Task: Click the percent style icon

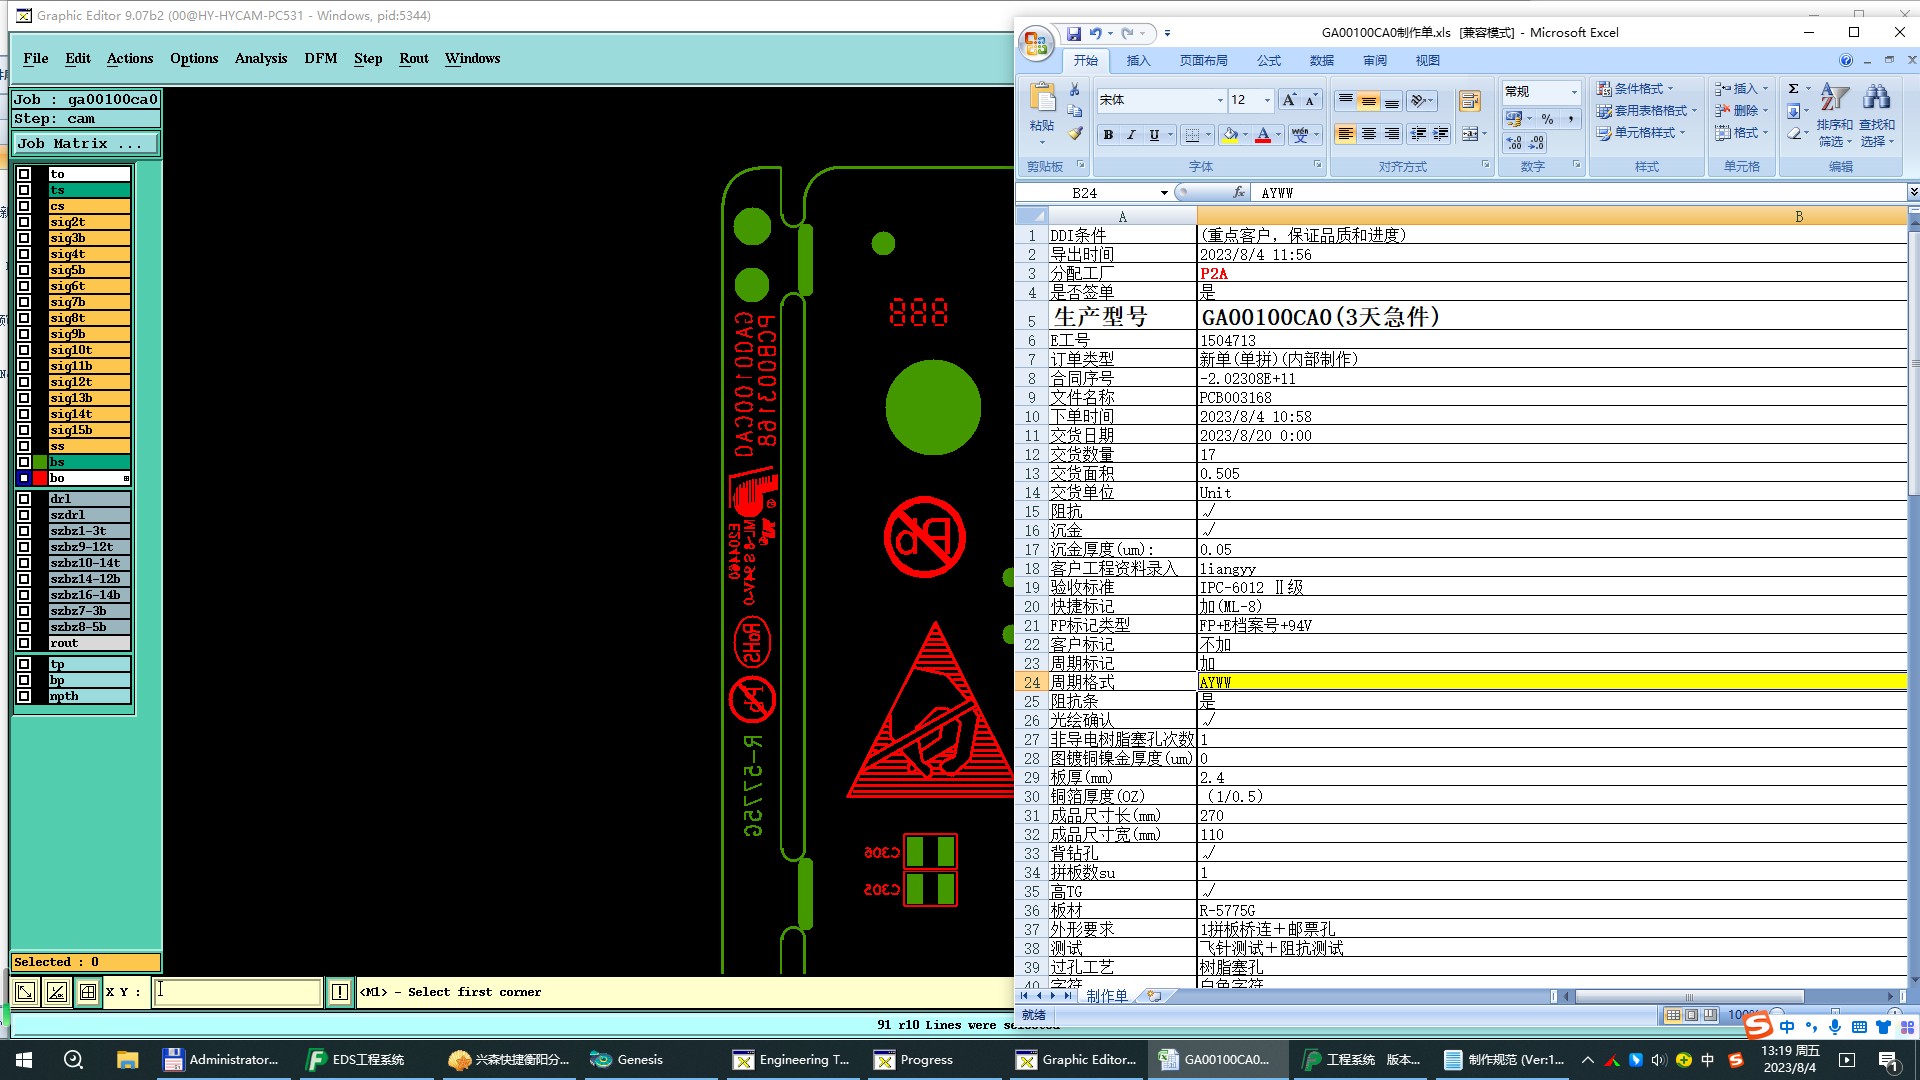Action: pyautogui.click(x=1547, y=119)
